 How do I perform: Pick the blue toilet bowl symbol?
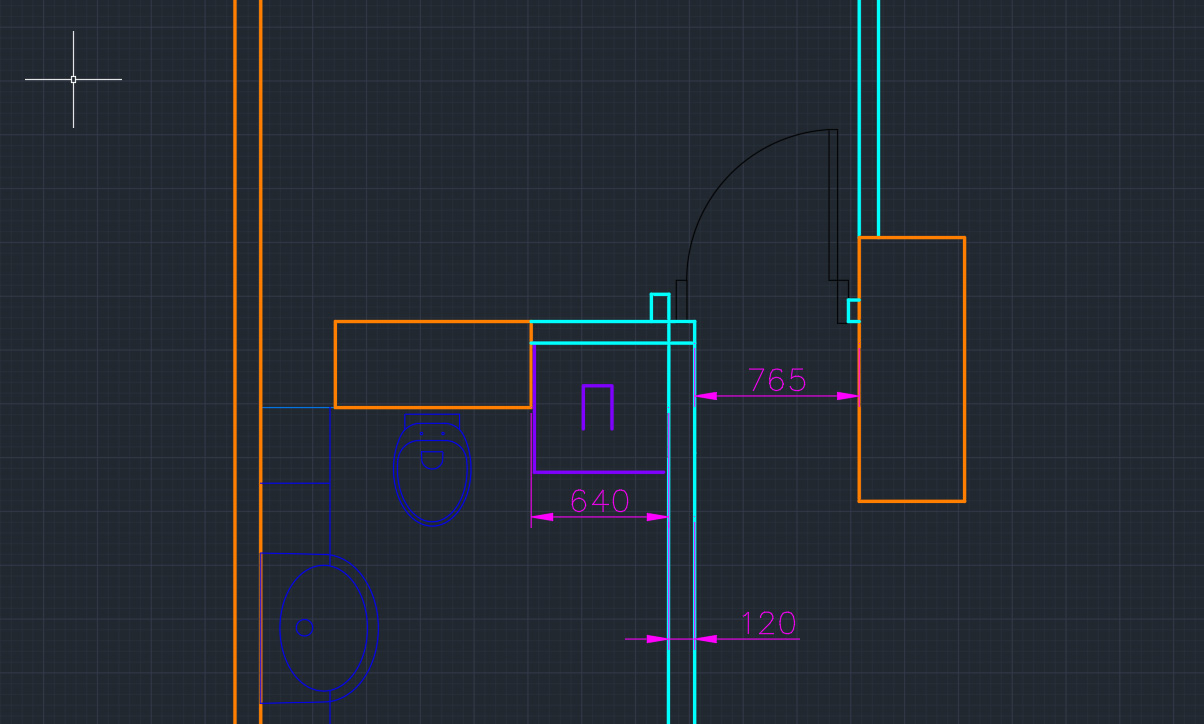pos(431,469)
